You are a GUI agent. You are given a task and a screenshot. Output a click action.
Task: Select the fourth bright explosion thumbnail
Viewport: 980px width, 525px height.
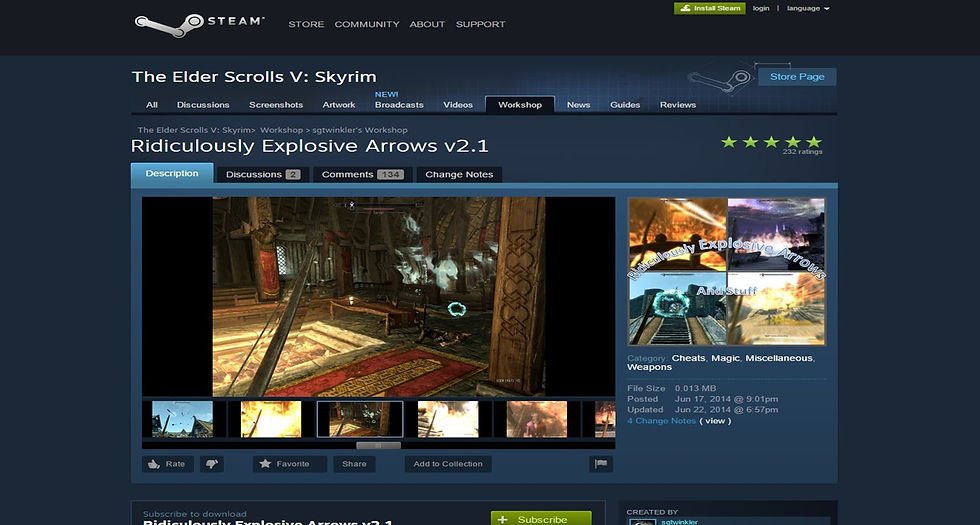pos(448,419)
